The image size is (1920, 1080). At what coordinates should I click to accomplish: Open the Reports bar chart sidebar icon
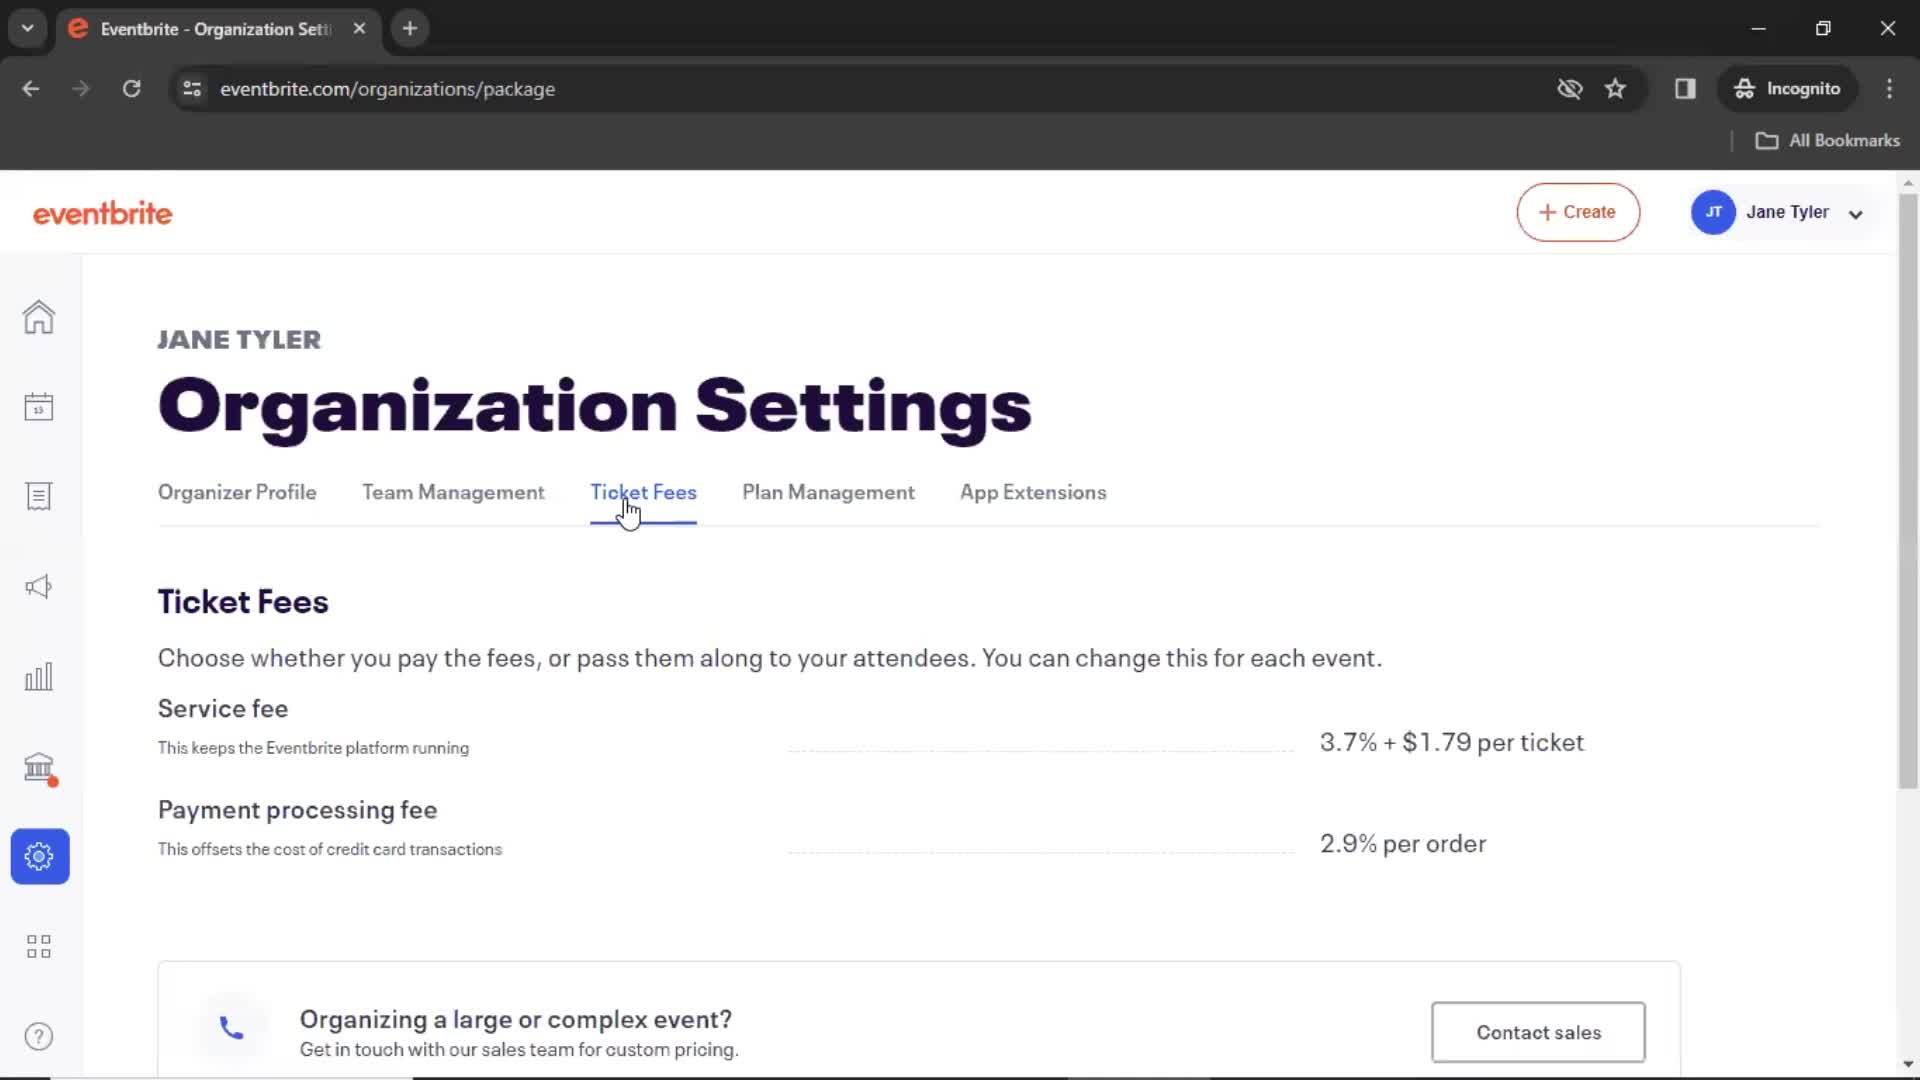tap(39, 677)
